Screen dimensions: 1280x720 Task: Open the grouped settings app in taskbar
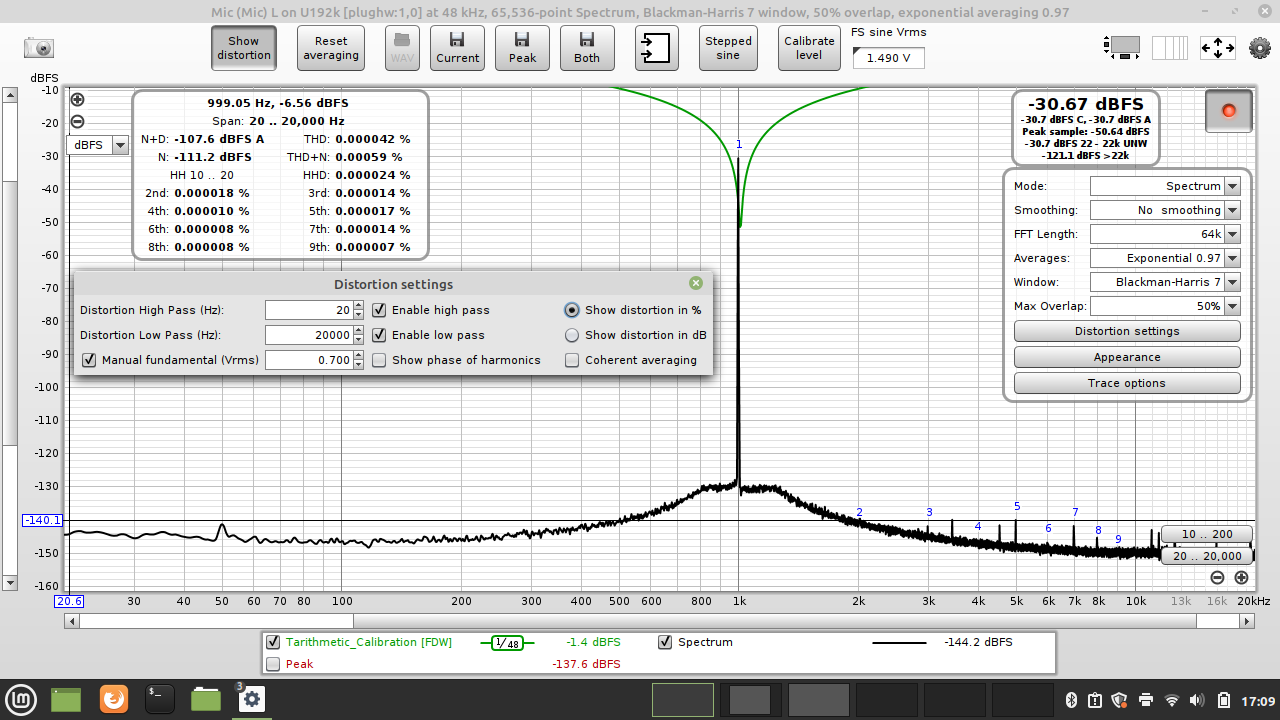(251, 699)
